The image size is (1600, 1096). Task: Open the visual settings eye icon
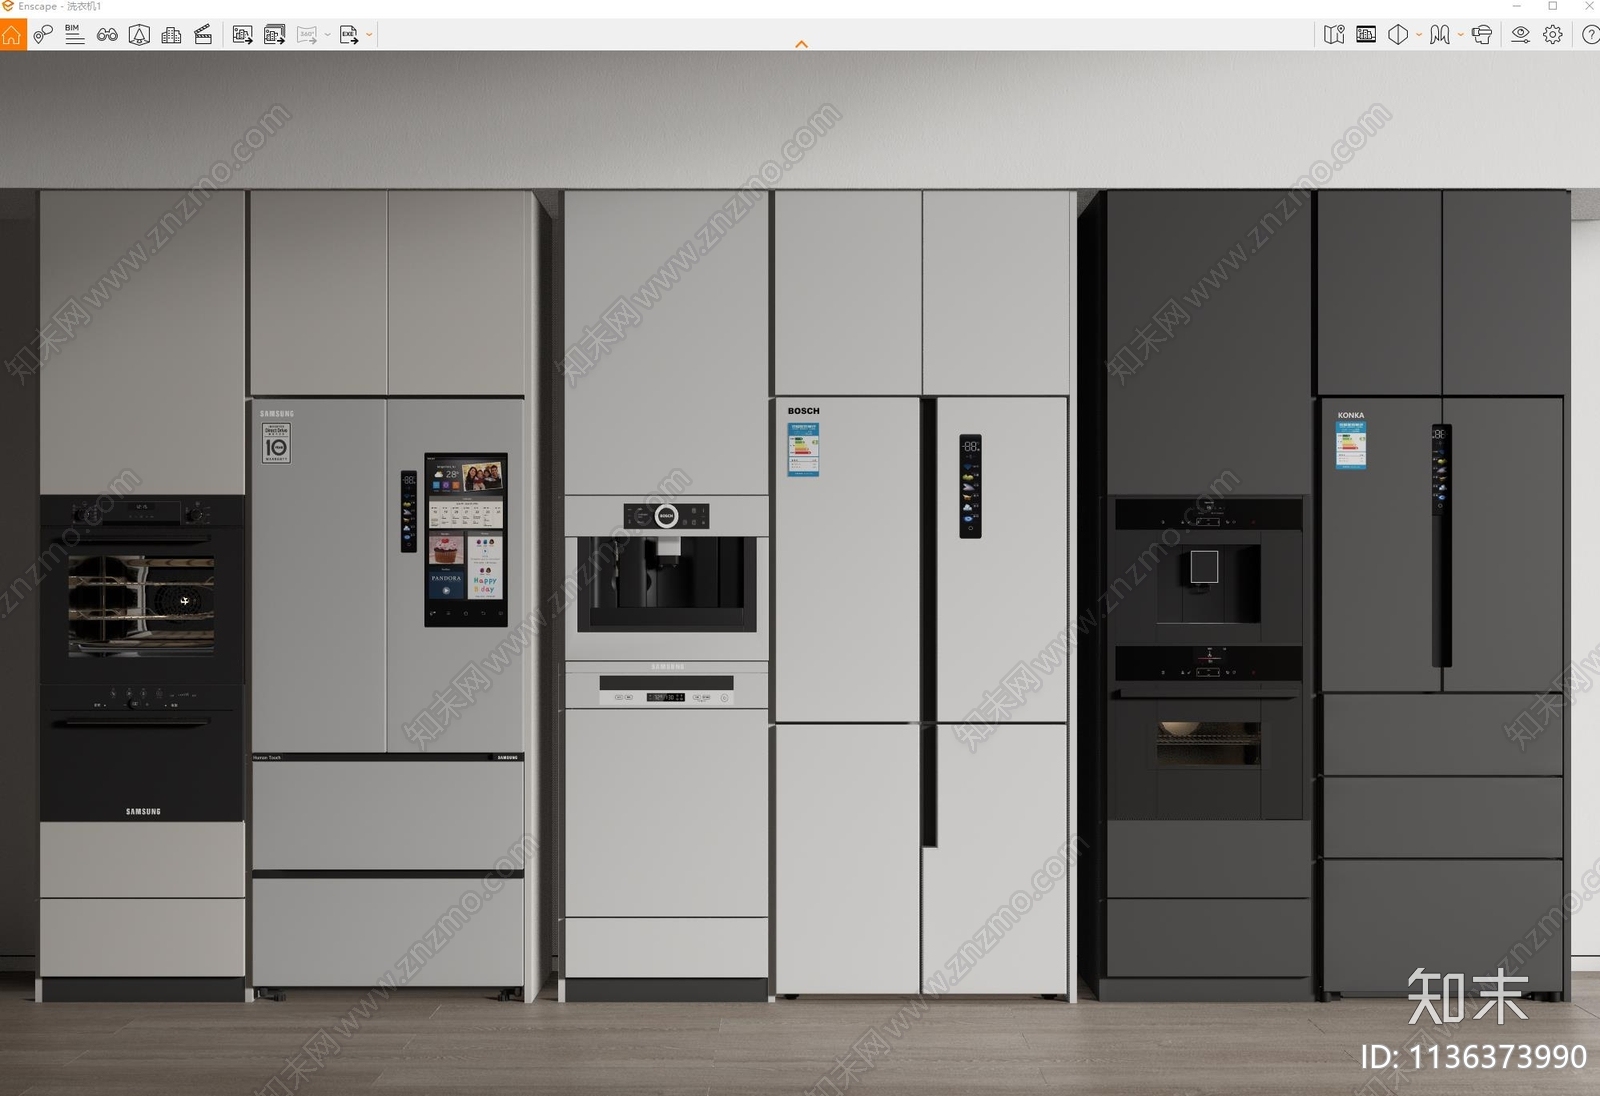point(1520,35)
